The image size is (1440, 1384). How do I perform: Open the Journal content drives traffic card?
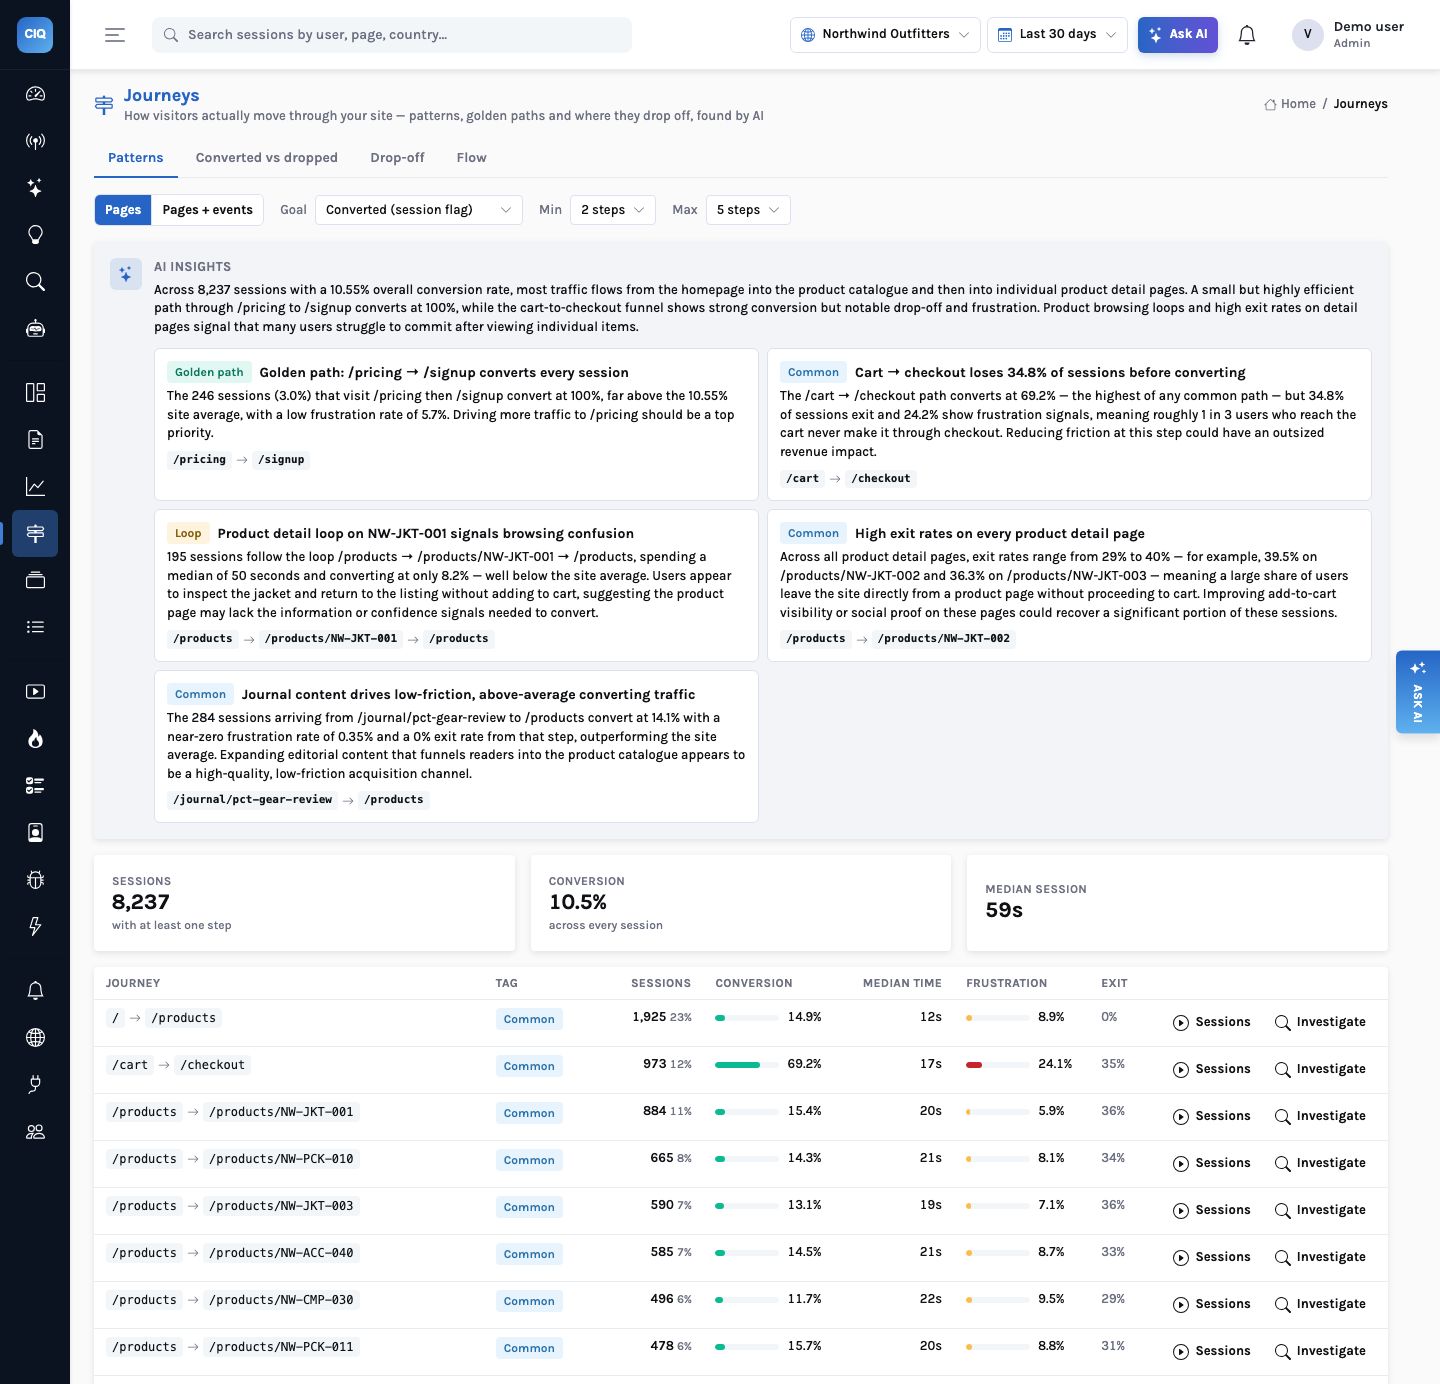(456, 747)
